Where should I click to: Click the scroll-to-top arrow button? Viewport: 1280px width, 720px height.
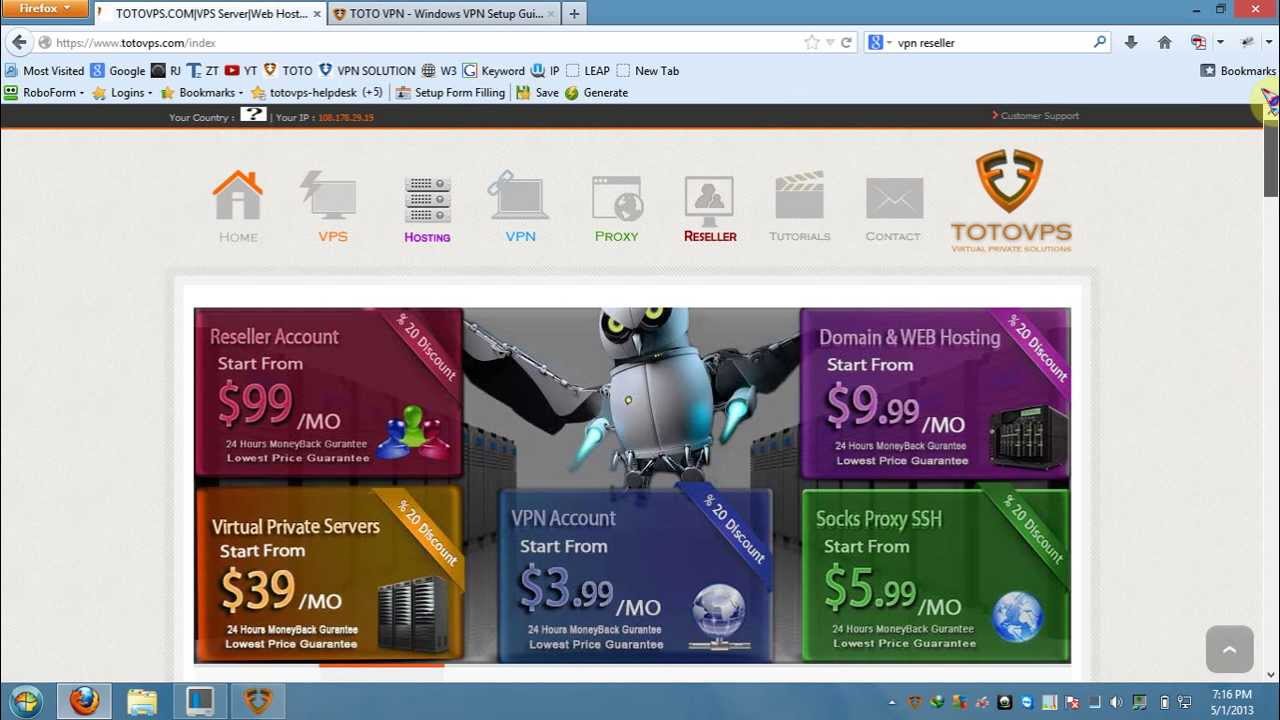pos(1229,651)
